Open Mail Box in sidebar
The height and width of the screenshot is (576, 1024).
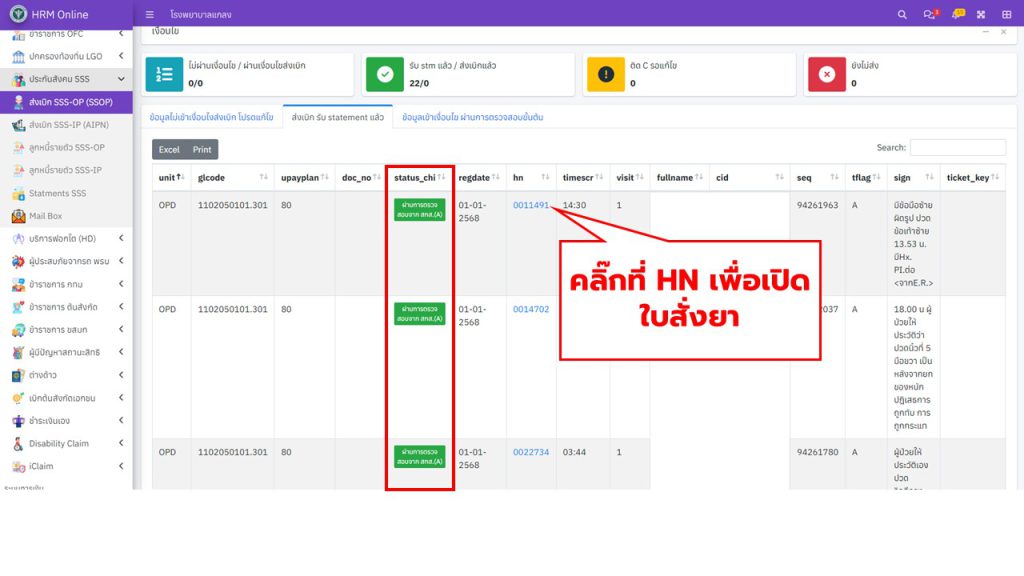click(x=45, y=216)
